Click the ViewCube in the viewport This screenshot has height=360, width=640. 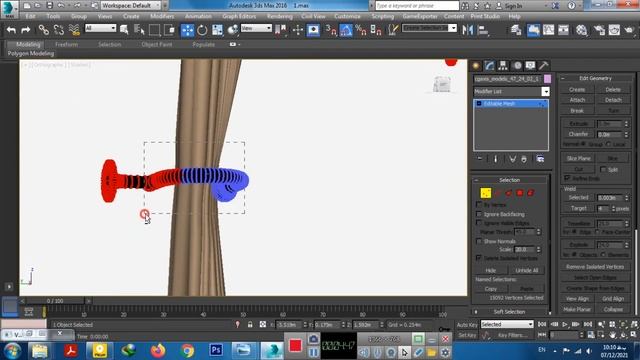point(442,84)
